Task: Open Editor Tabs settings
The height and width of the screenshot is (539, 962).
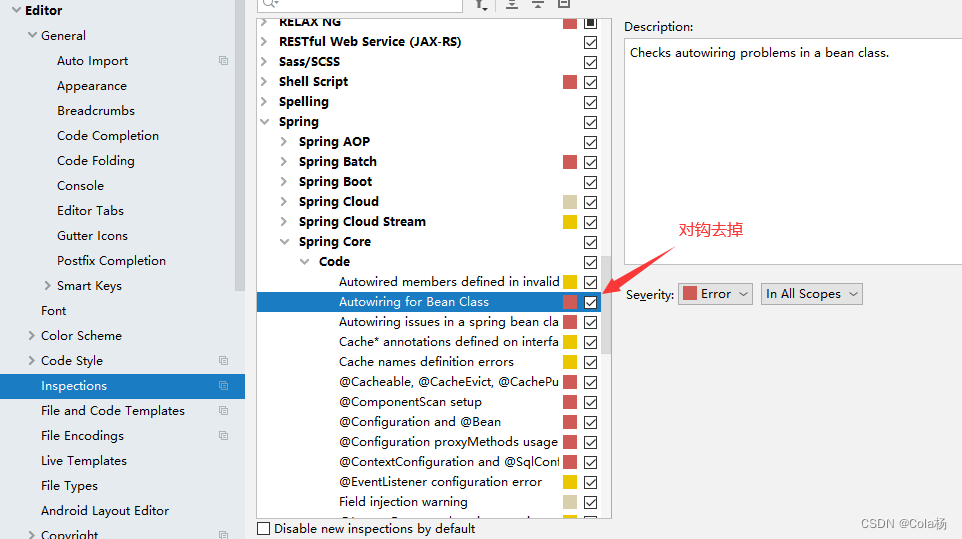Action: click(90, 210)
